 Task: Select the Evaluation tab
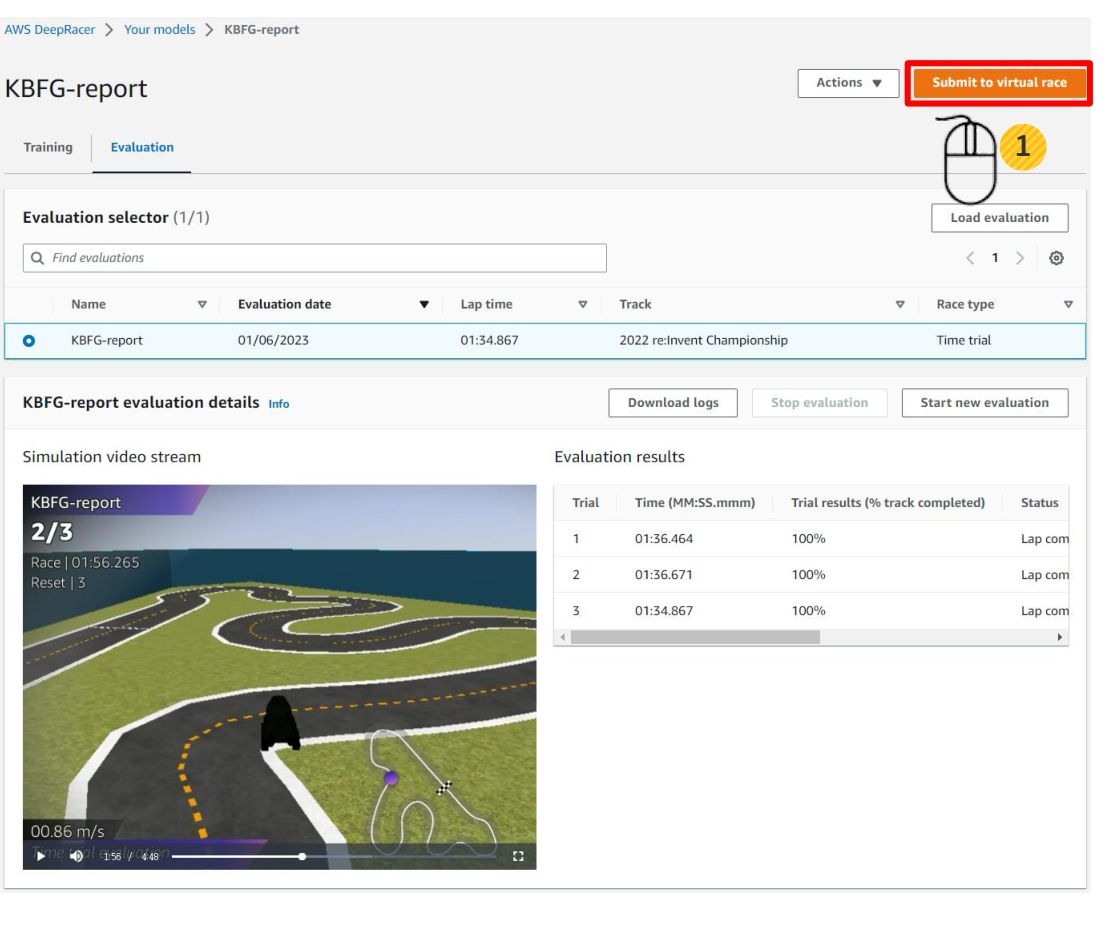pyautogui.click(x=142, y=147)
